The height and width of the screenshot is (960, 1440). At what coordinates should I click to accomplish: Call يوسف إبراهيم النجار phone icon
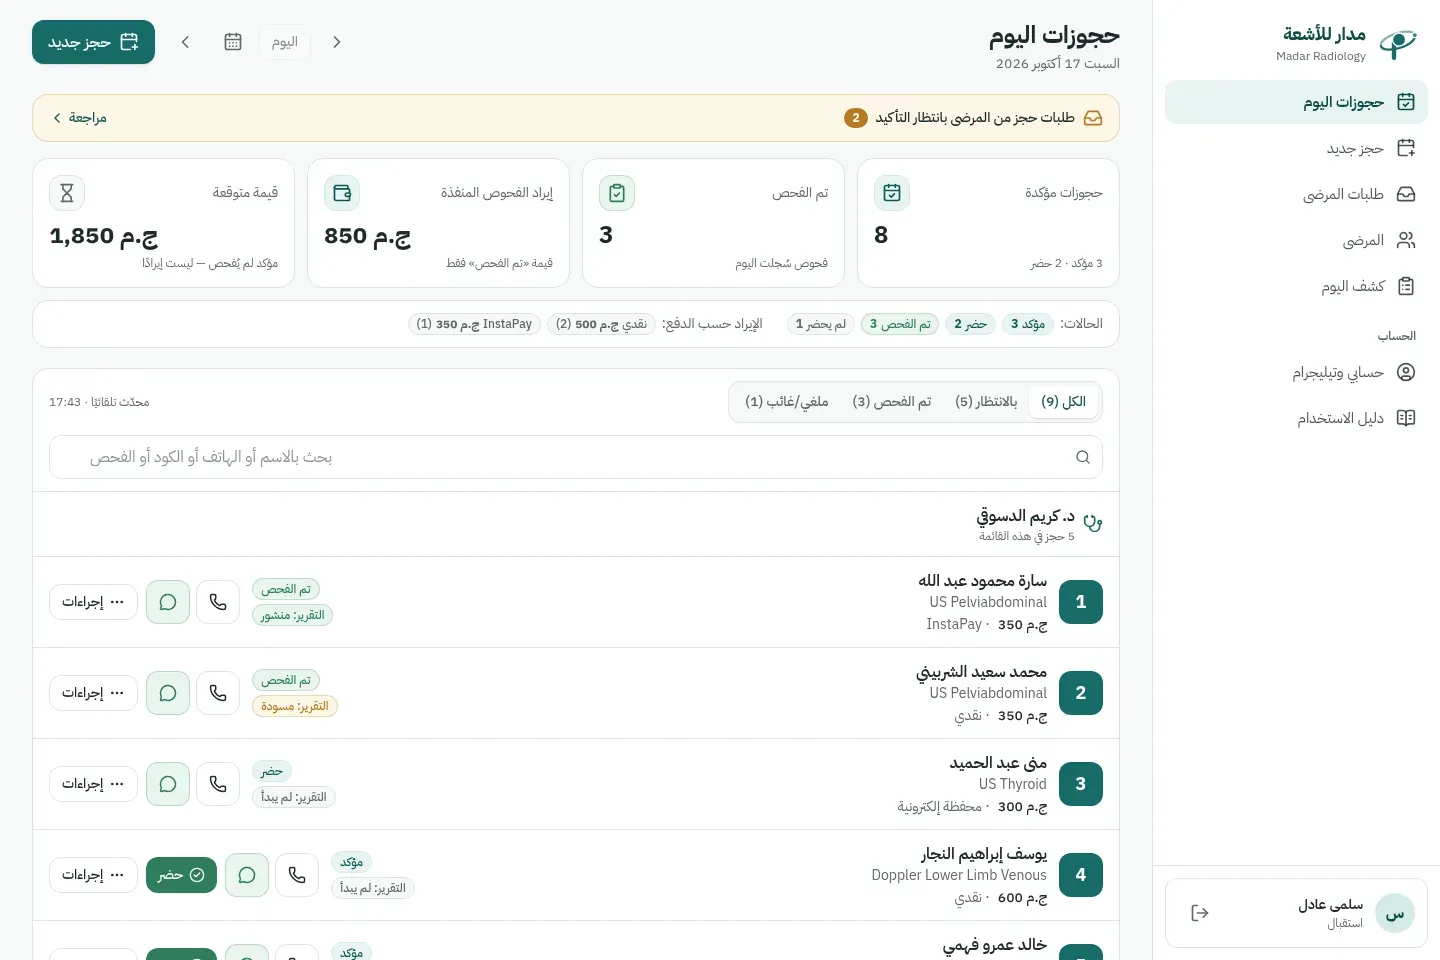[297, 875]
